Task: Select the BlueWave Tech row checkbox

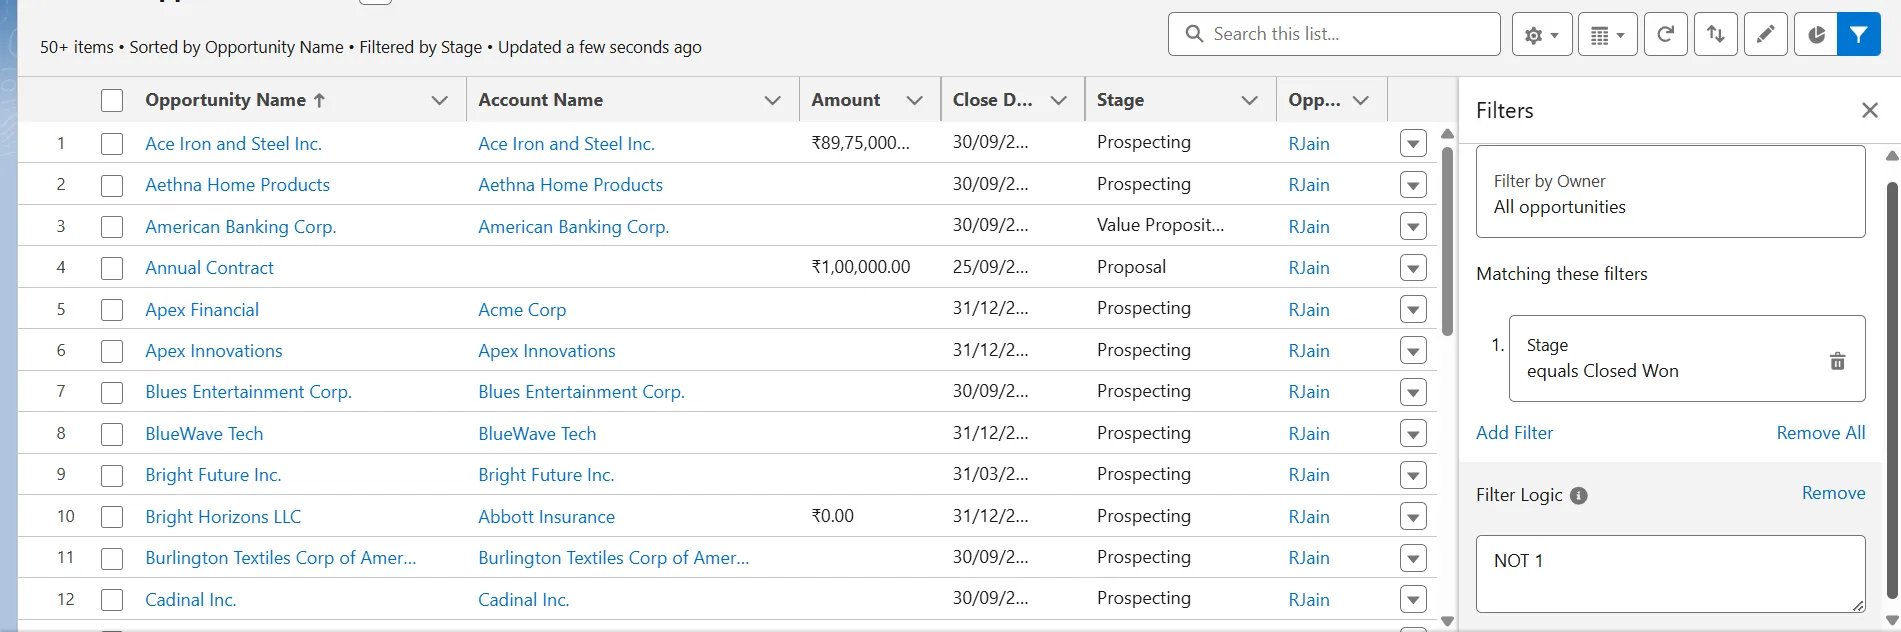Action: click(x=112, y=434)
